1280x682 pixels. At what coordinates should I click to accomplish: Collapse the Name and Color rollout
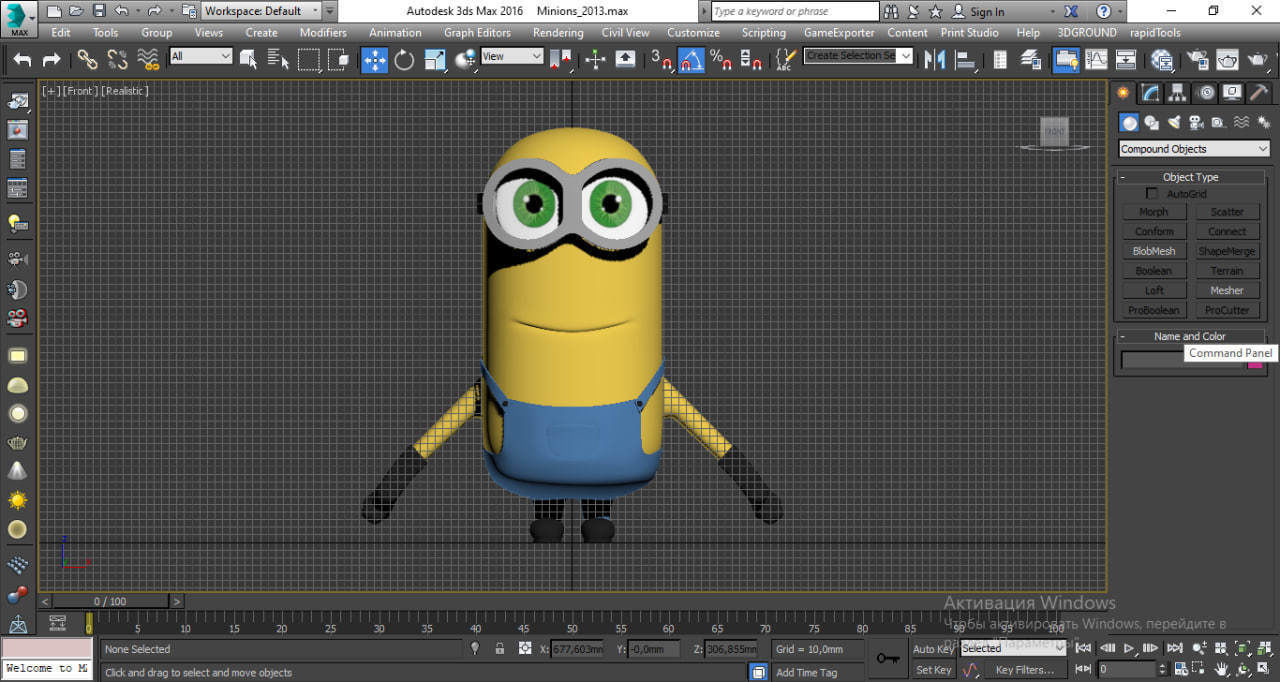(x=1190, y=336)
